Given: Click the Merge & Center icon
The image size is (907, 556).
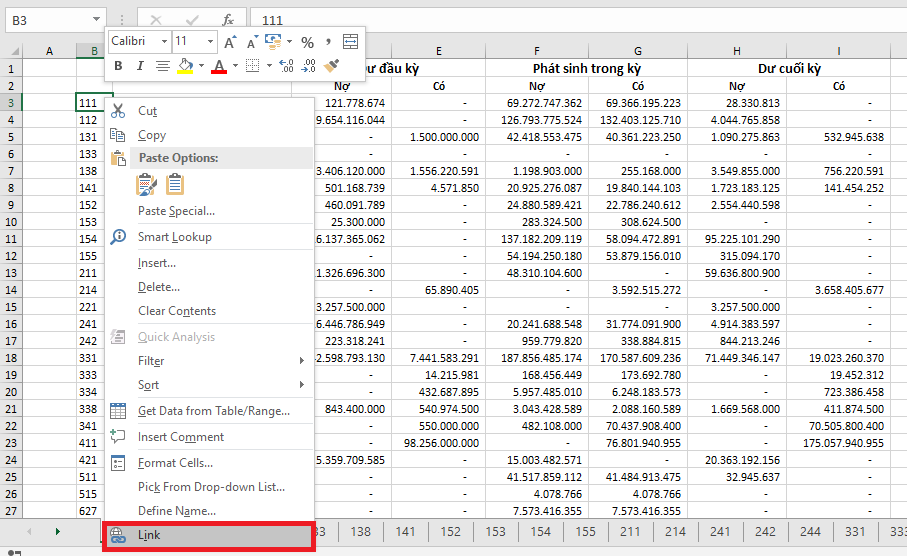Looking at the screenshot, I should 350,42.
